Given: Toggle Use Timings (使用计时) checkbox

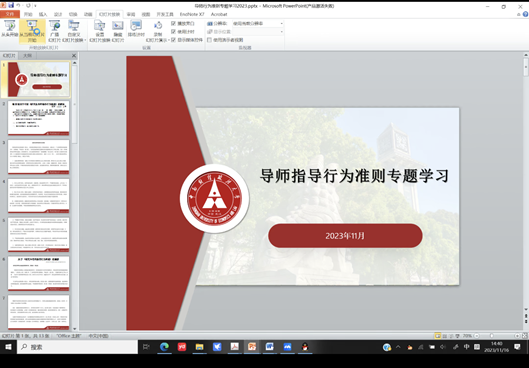Looking at the screenshot, I should [173, 31].
